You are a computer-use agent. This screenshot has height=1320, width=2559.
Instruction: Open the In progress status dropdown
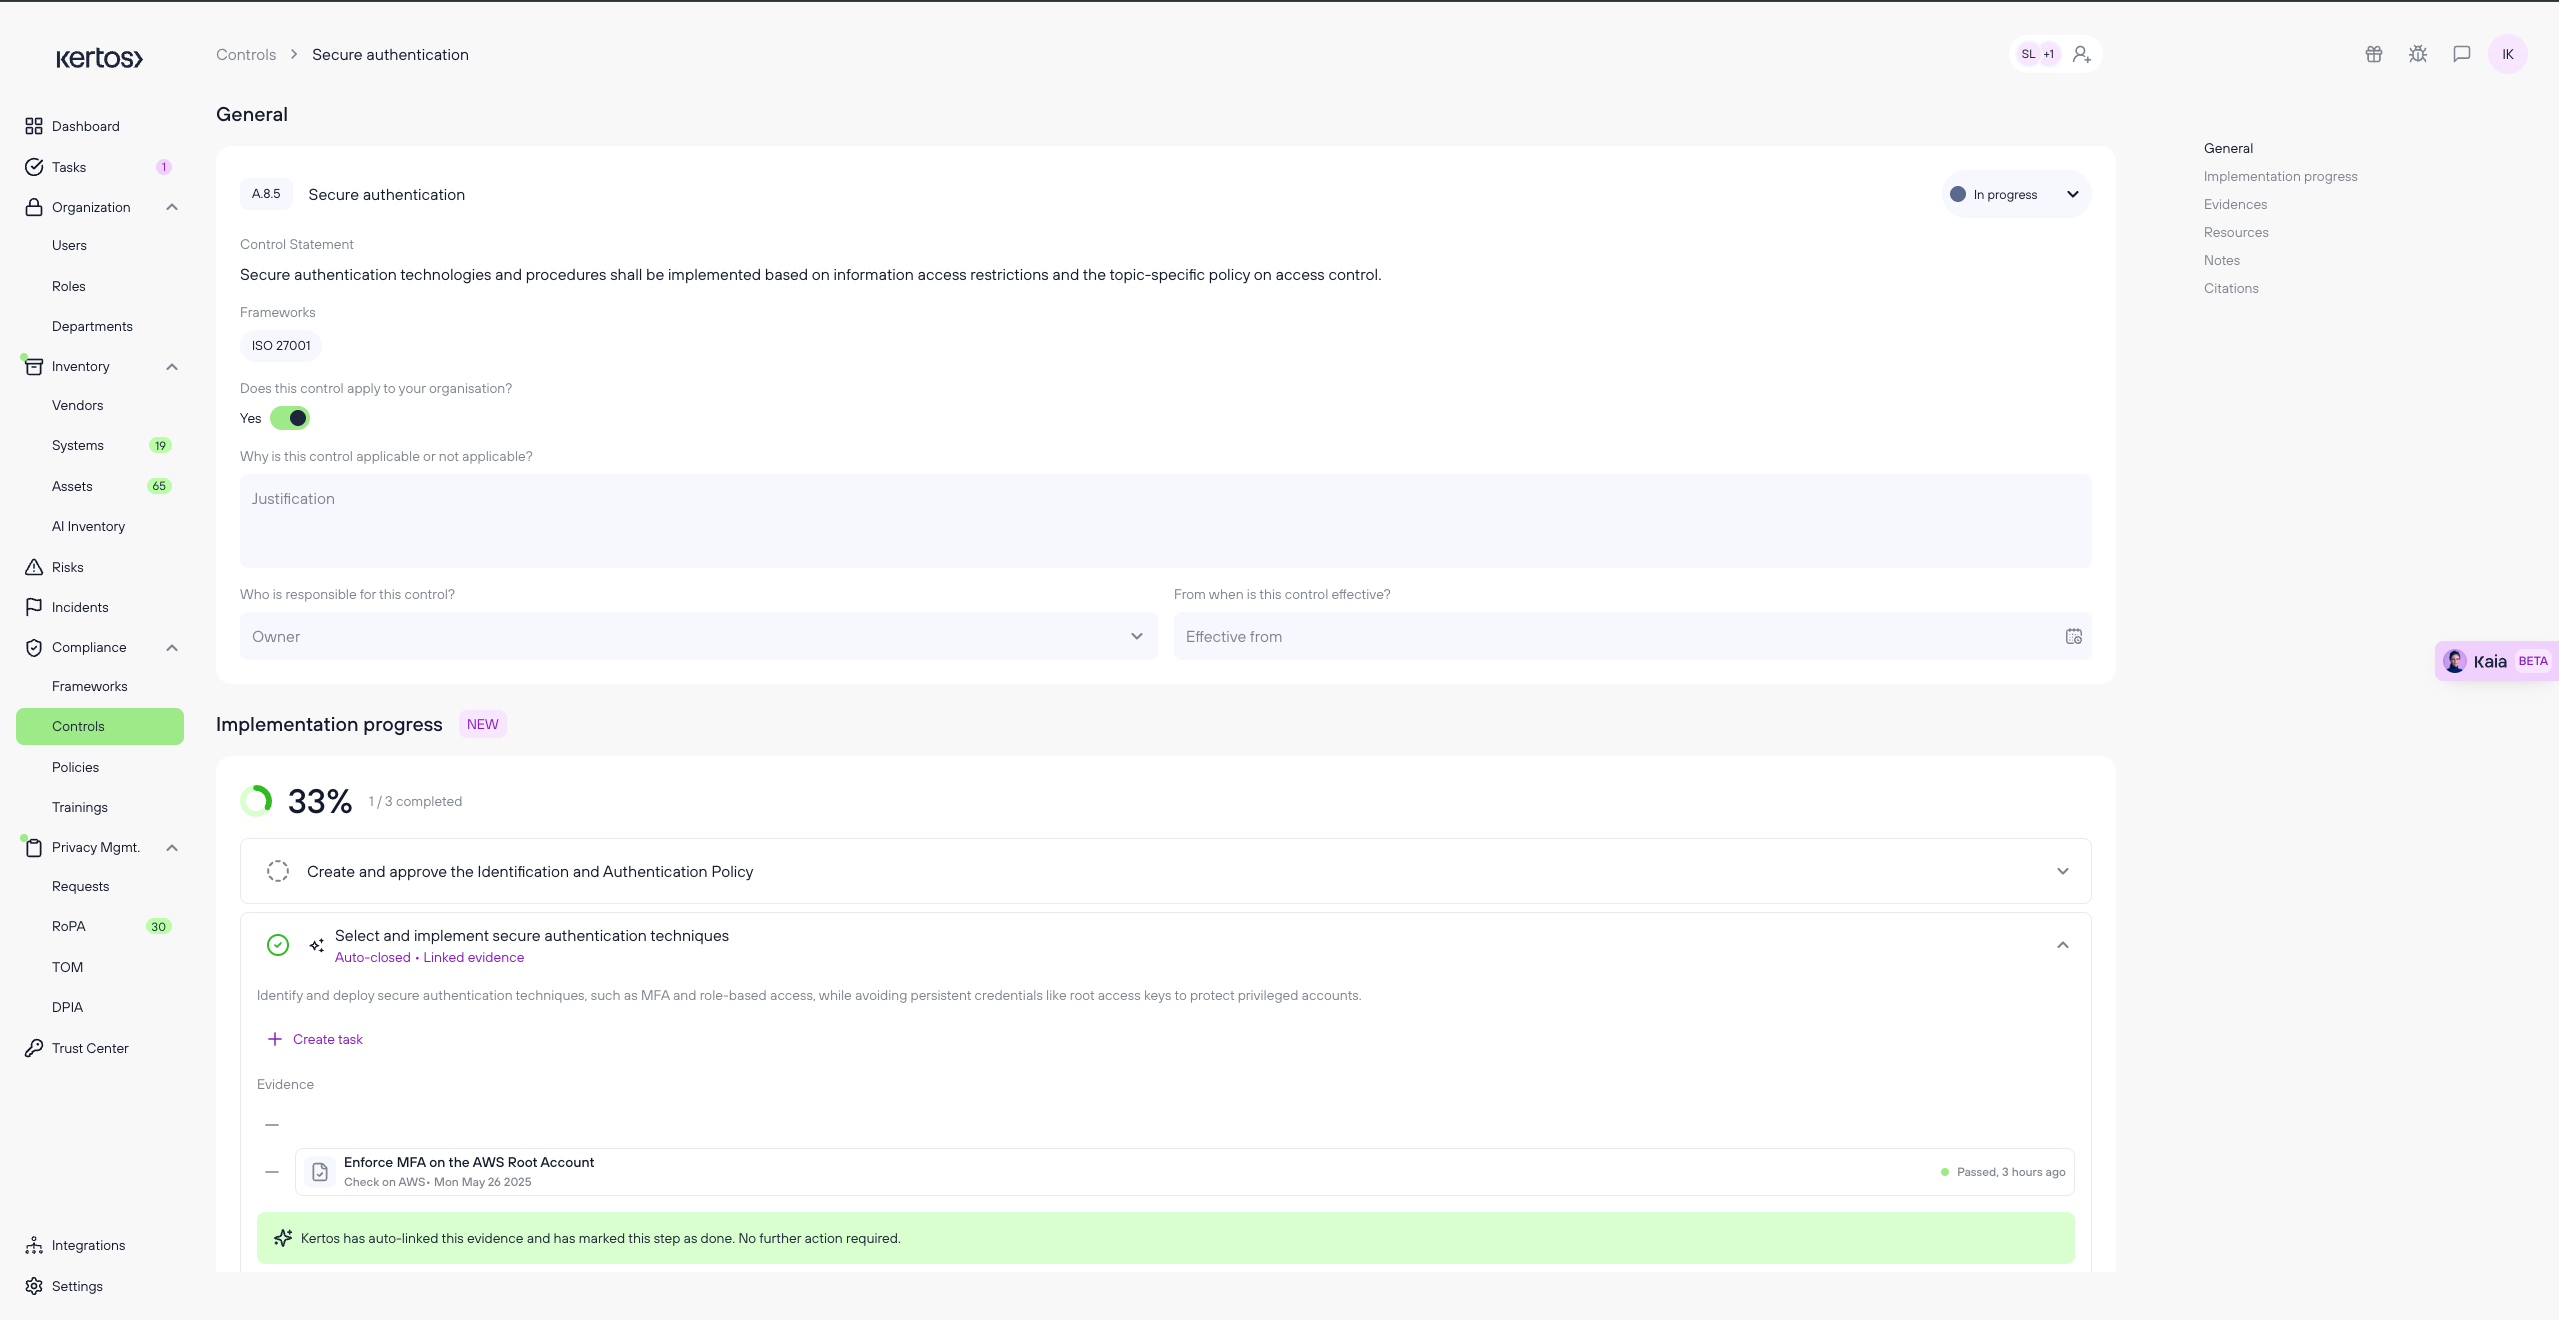pos(2015,194)
